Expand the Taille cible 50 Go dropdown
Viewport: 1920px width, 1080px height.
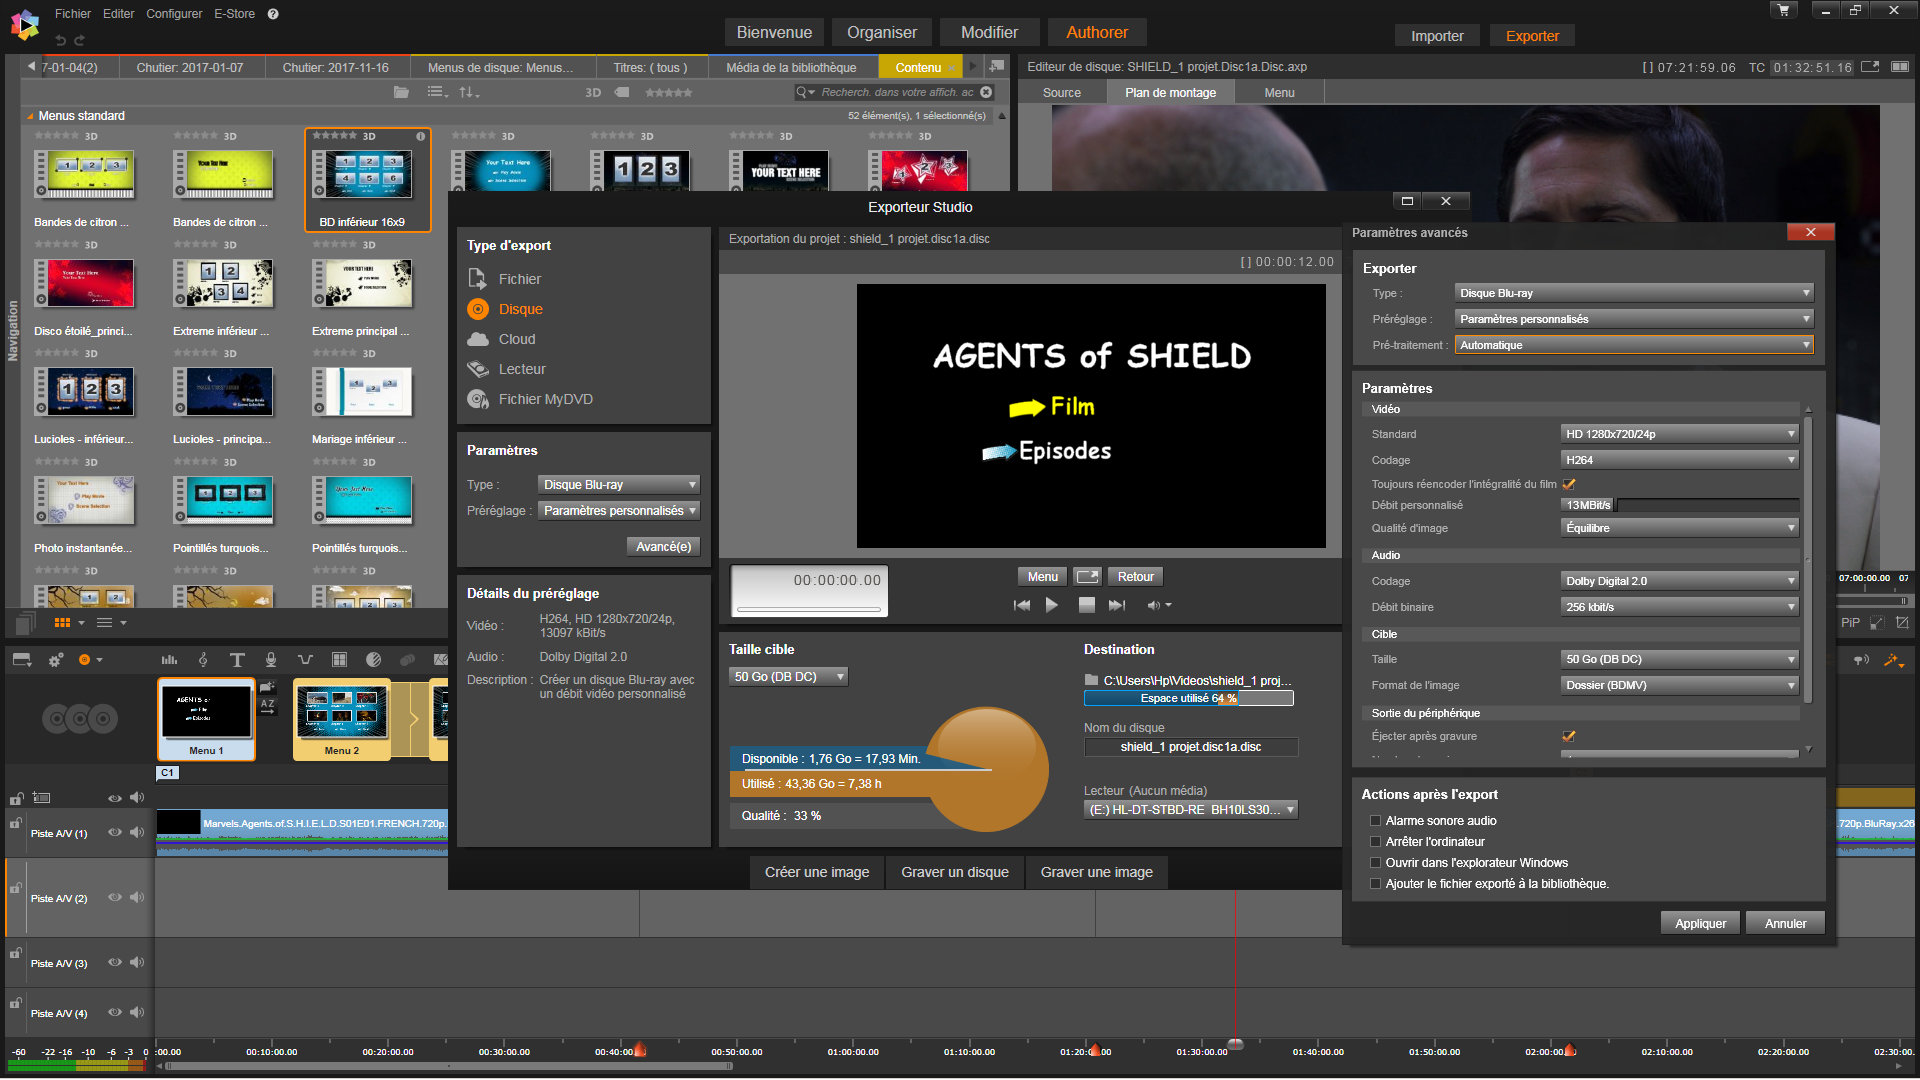click(x=788, y=677)
